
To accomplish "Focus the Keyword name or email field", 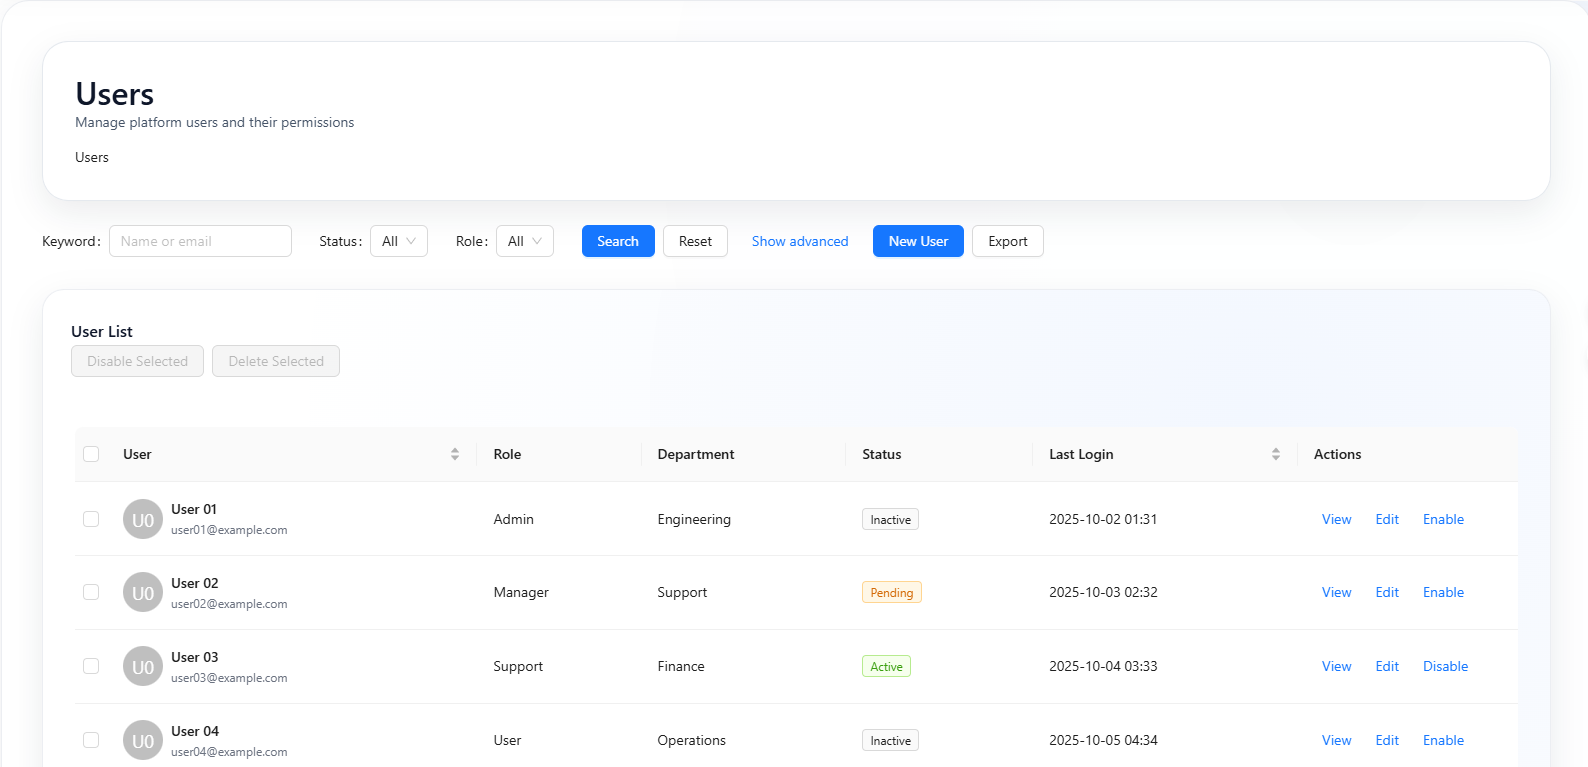I will point(200,241).
